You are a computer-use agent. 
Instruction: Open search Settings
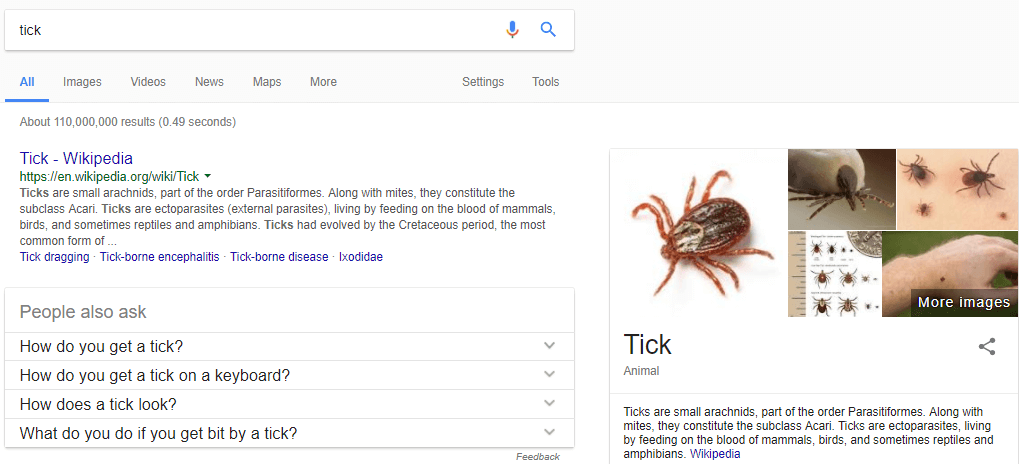click(x=483, y=82)
